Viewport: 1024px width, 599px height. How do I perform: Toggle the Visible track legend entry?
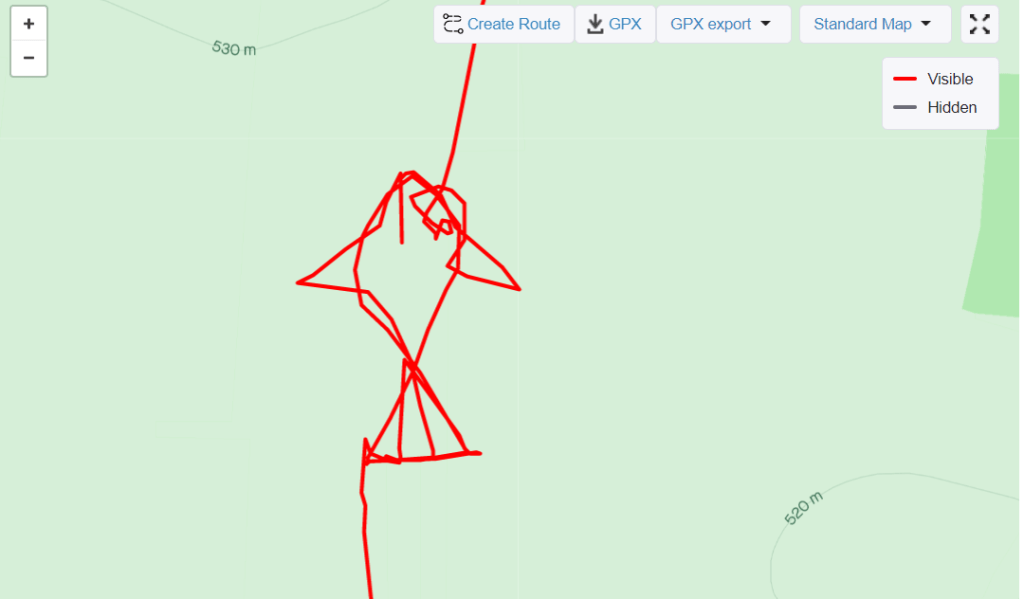coord(933,79)
